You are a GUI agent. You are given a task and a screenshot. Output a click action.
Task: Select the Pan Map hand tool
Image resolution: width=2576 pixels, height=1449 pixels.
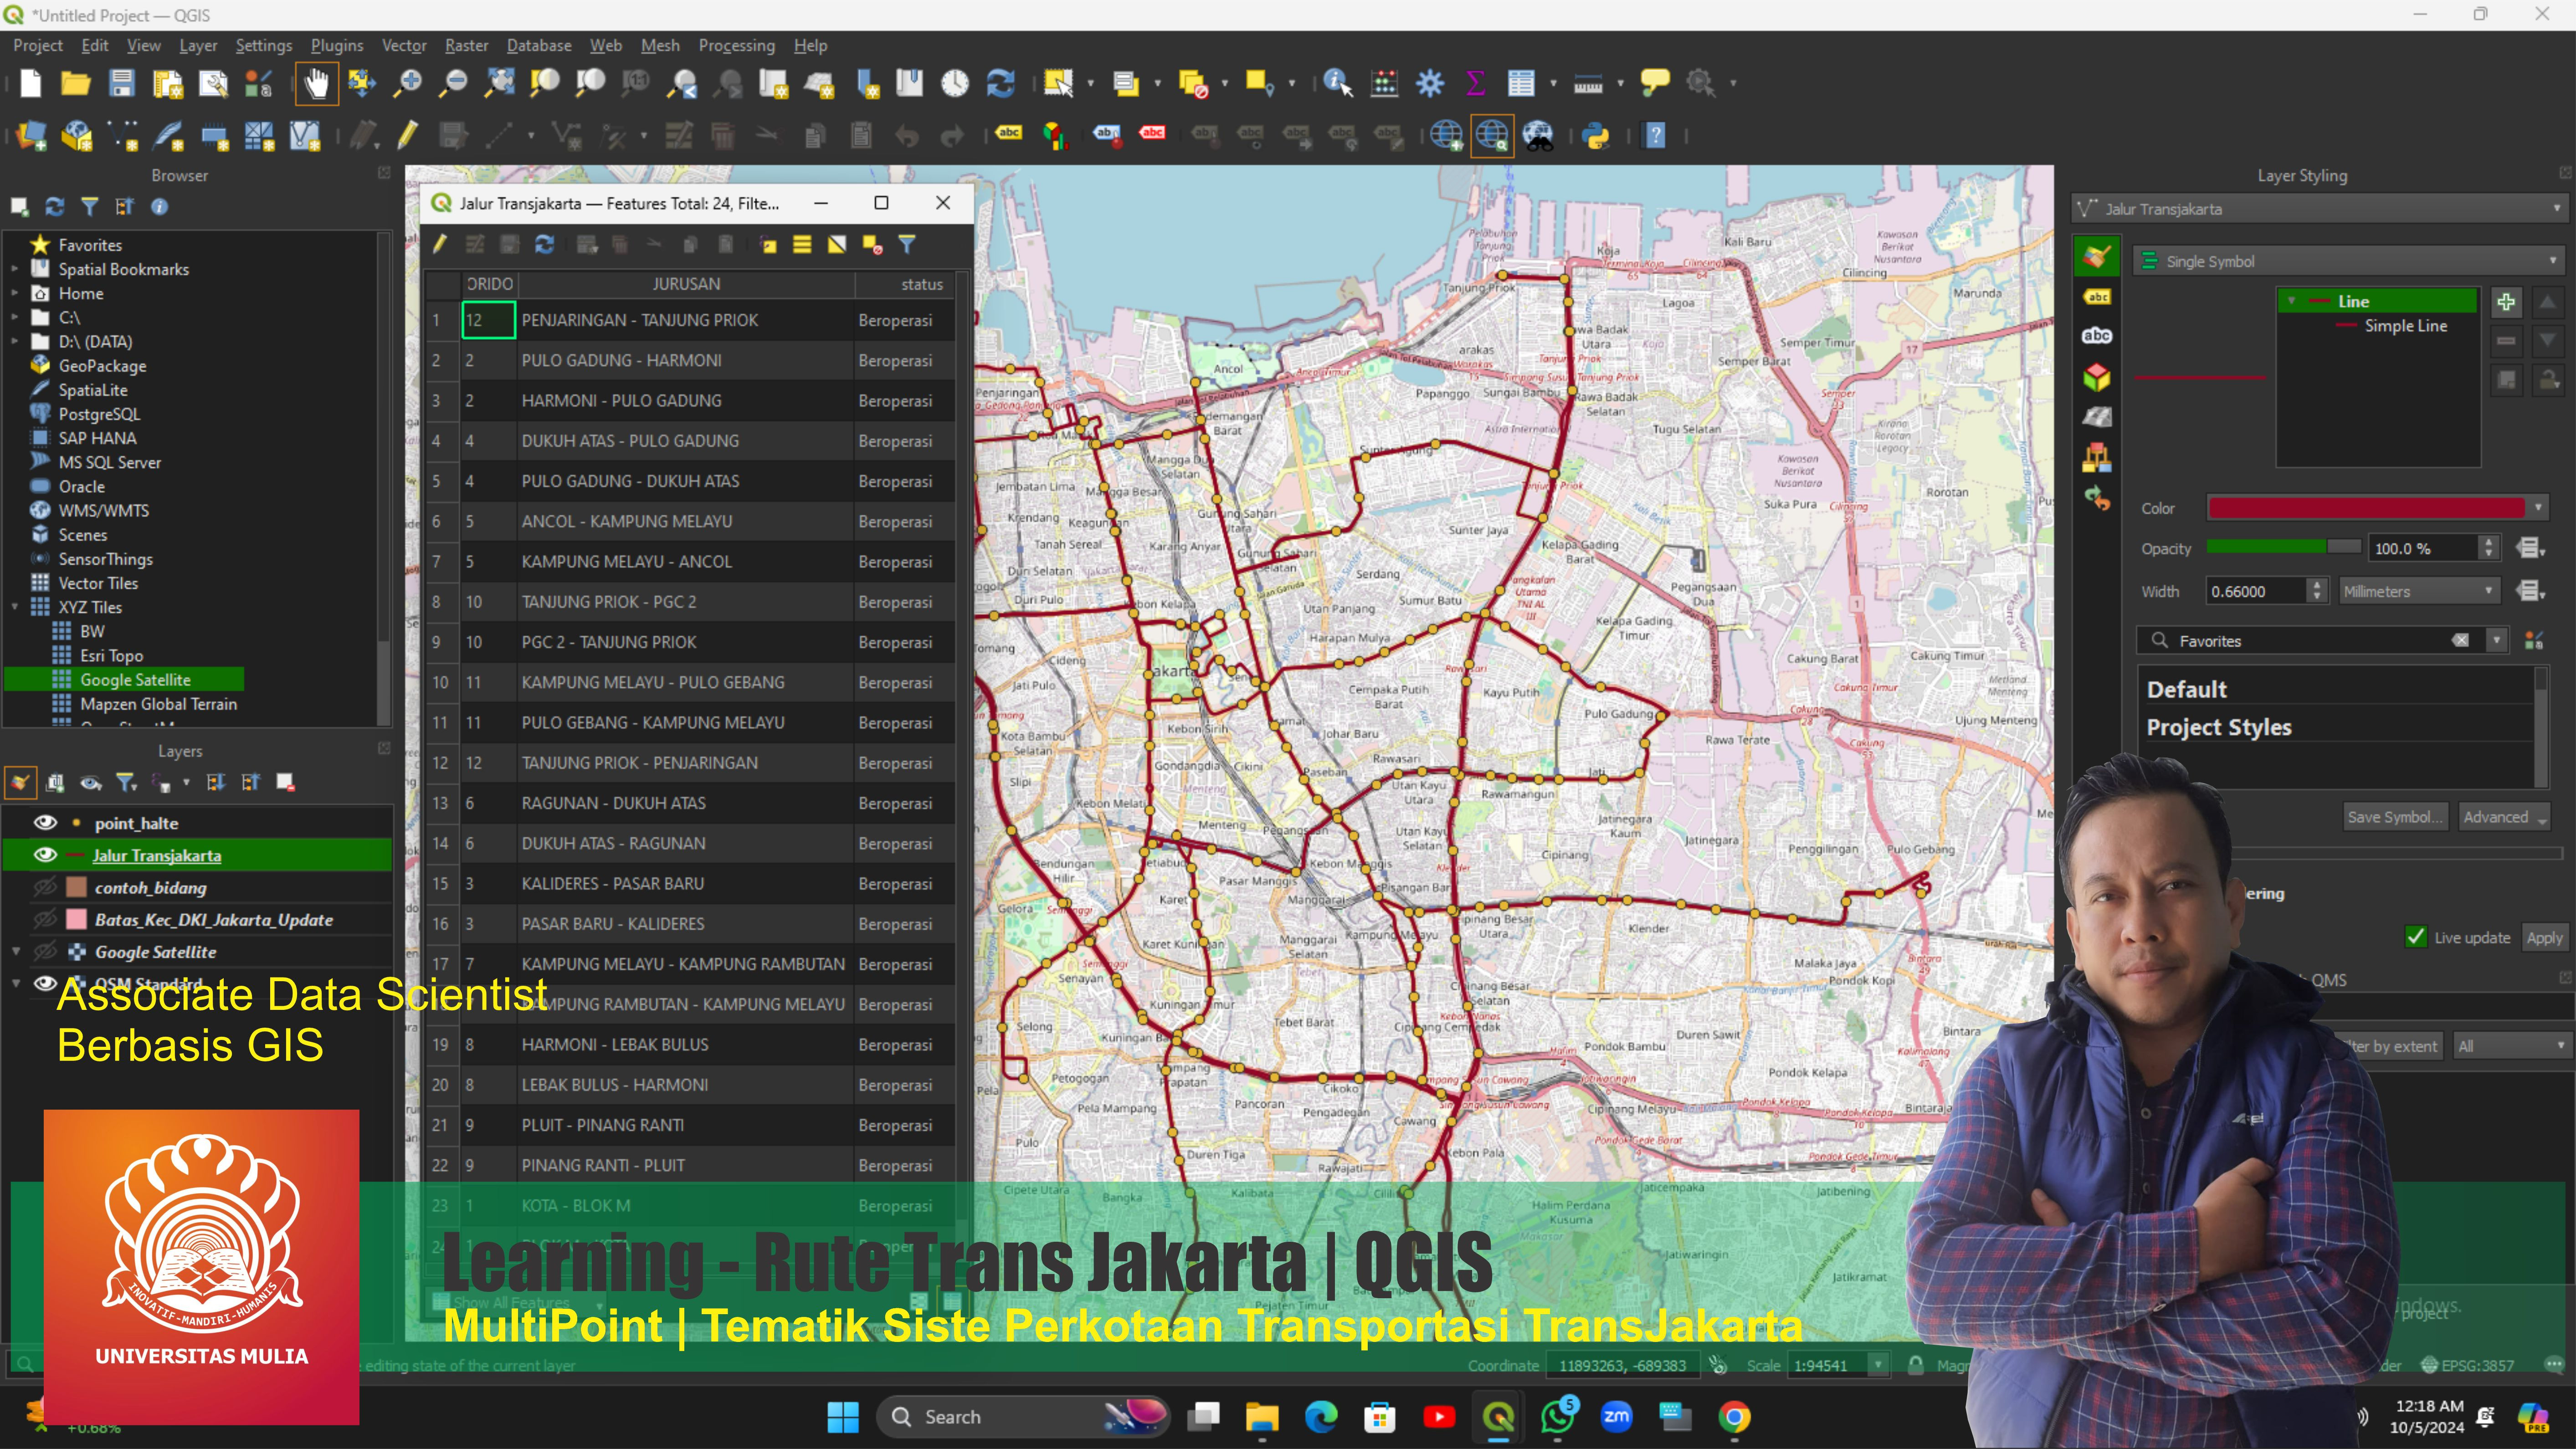(x=316, y=84)
